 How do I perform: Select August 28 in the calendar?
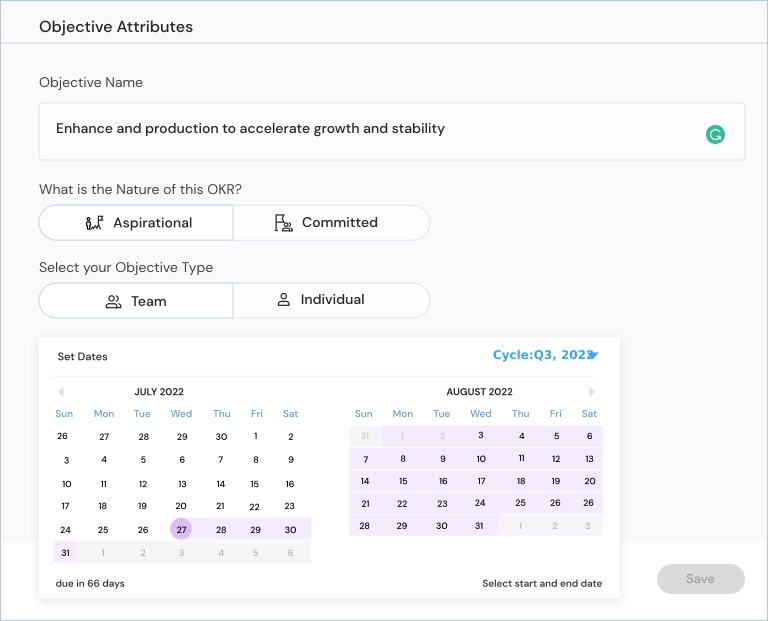coord(364,525)
